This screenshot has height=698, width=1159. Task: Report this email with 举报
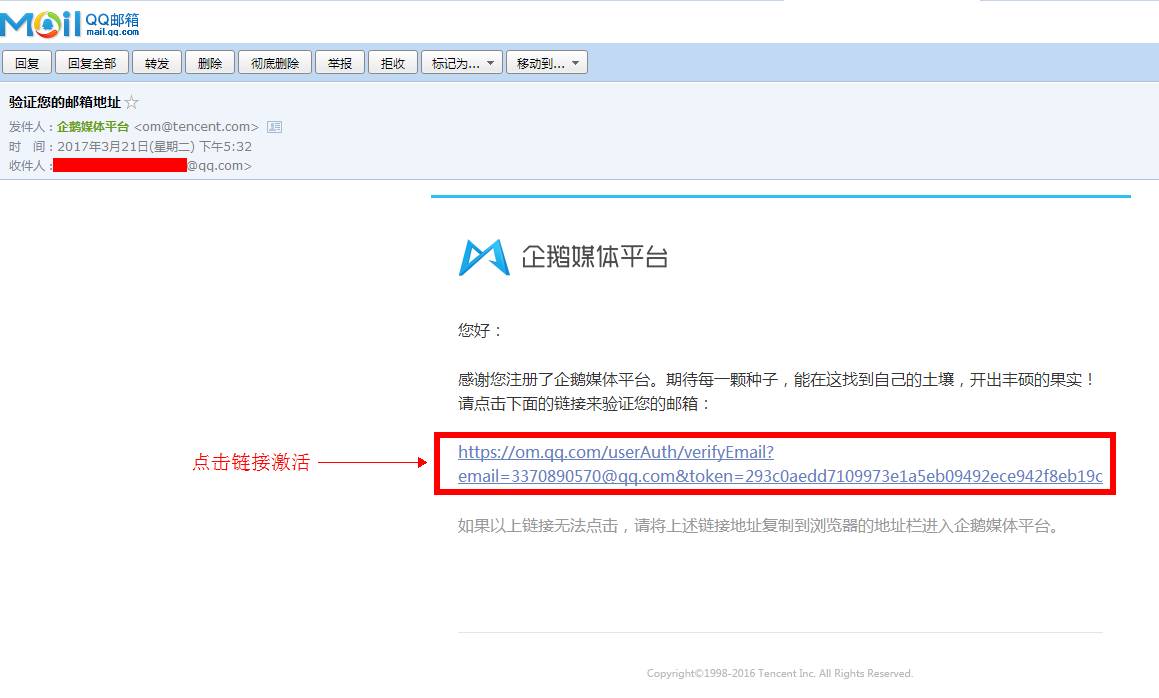[x=339, y=62]
